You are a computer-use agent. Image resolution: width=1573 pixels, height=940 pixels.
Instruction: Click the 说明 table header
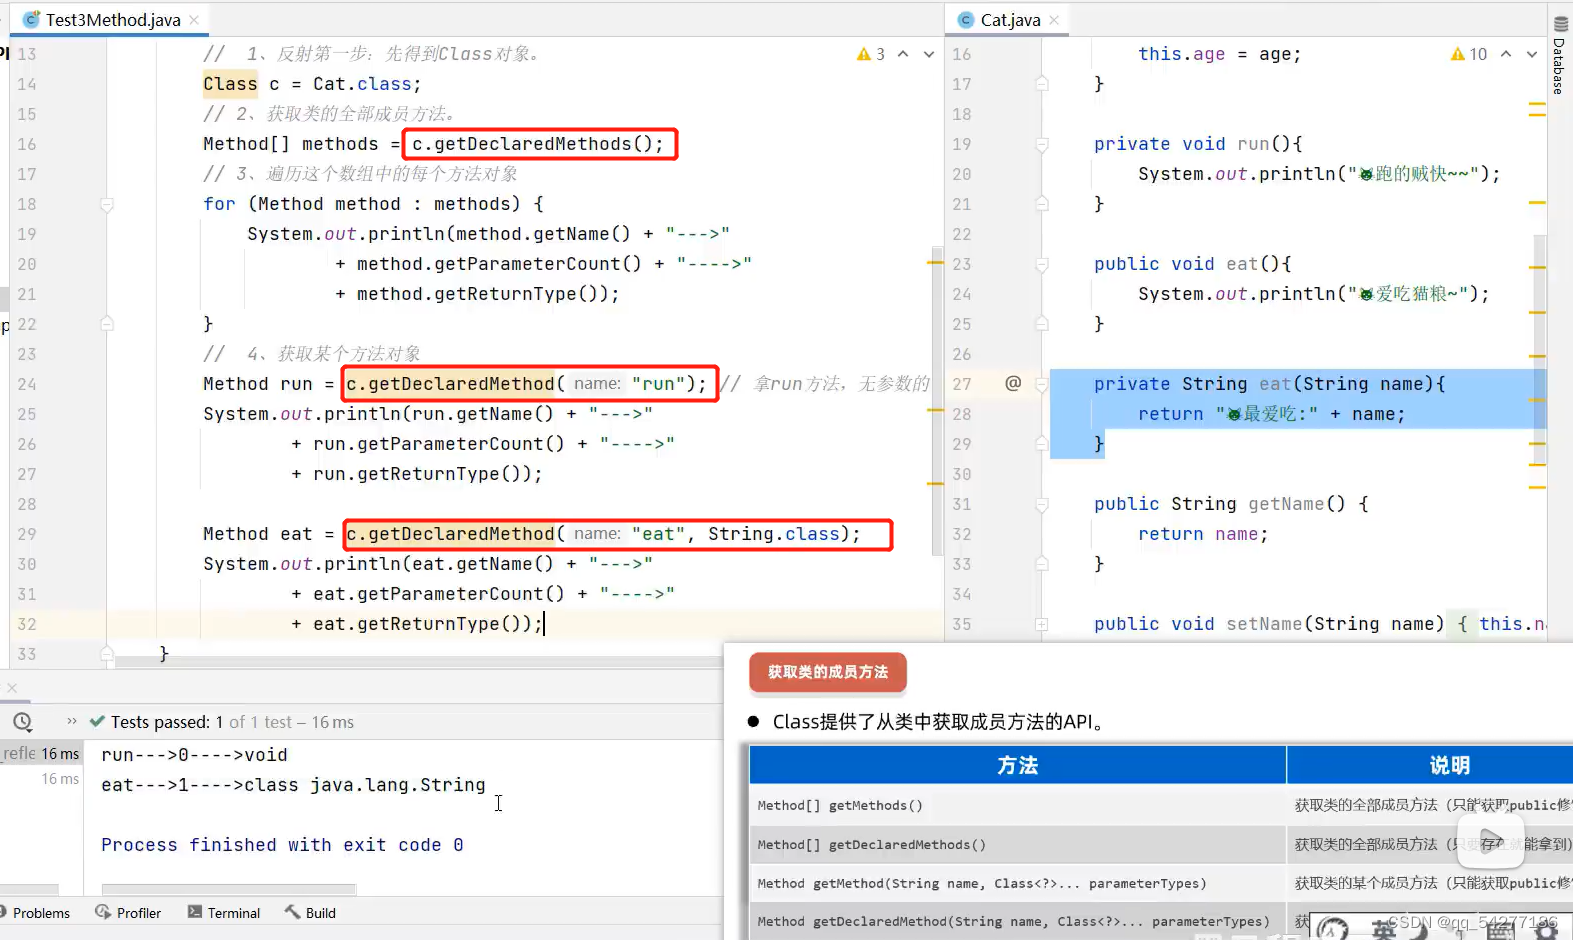(1449, 765)
